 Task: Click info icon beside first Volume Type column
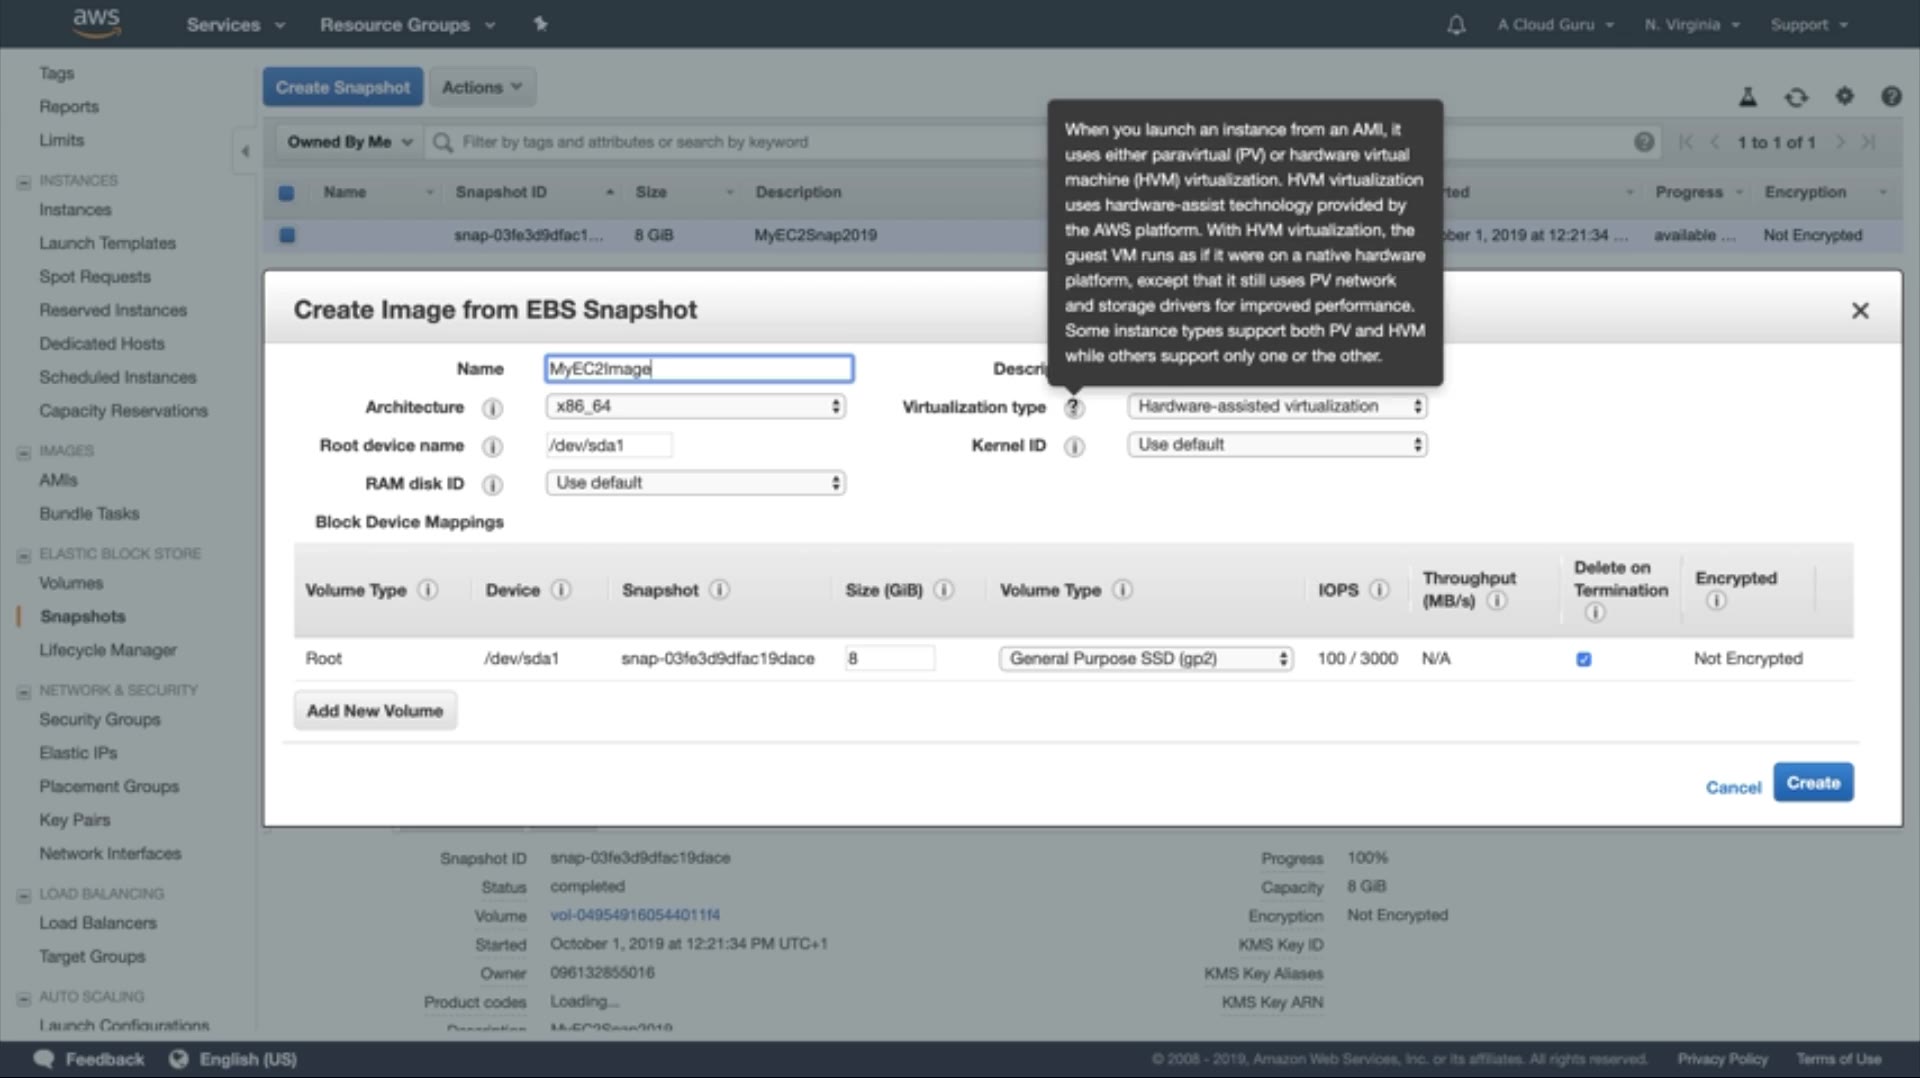point(427,590)
